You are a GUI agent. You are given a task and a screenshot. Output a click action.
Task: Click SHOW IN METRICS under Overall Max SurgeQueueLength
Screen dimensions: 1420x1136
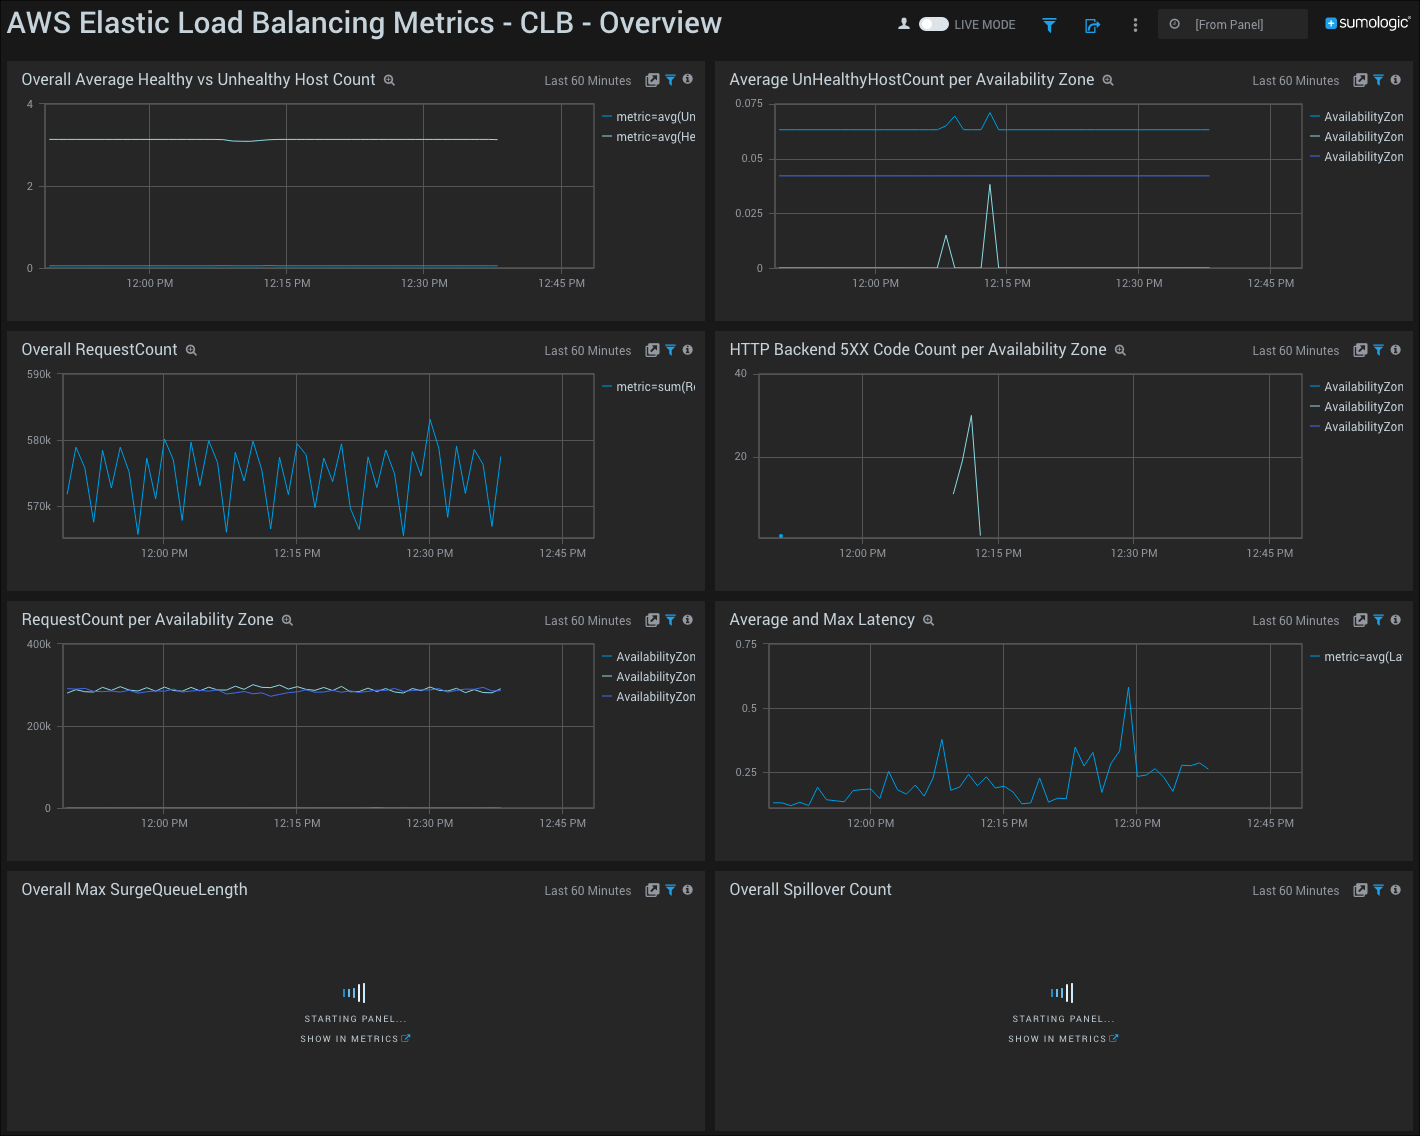[x=355, y=1038]
